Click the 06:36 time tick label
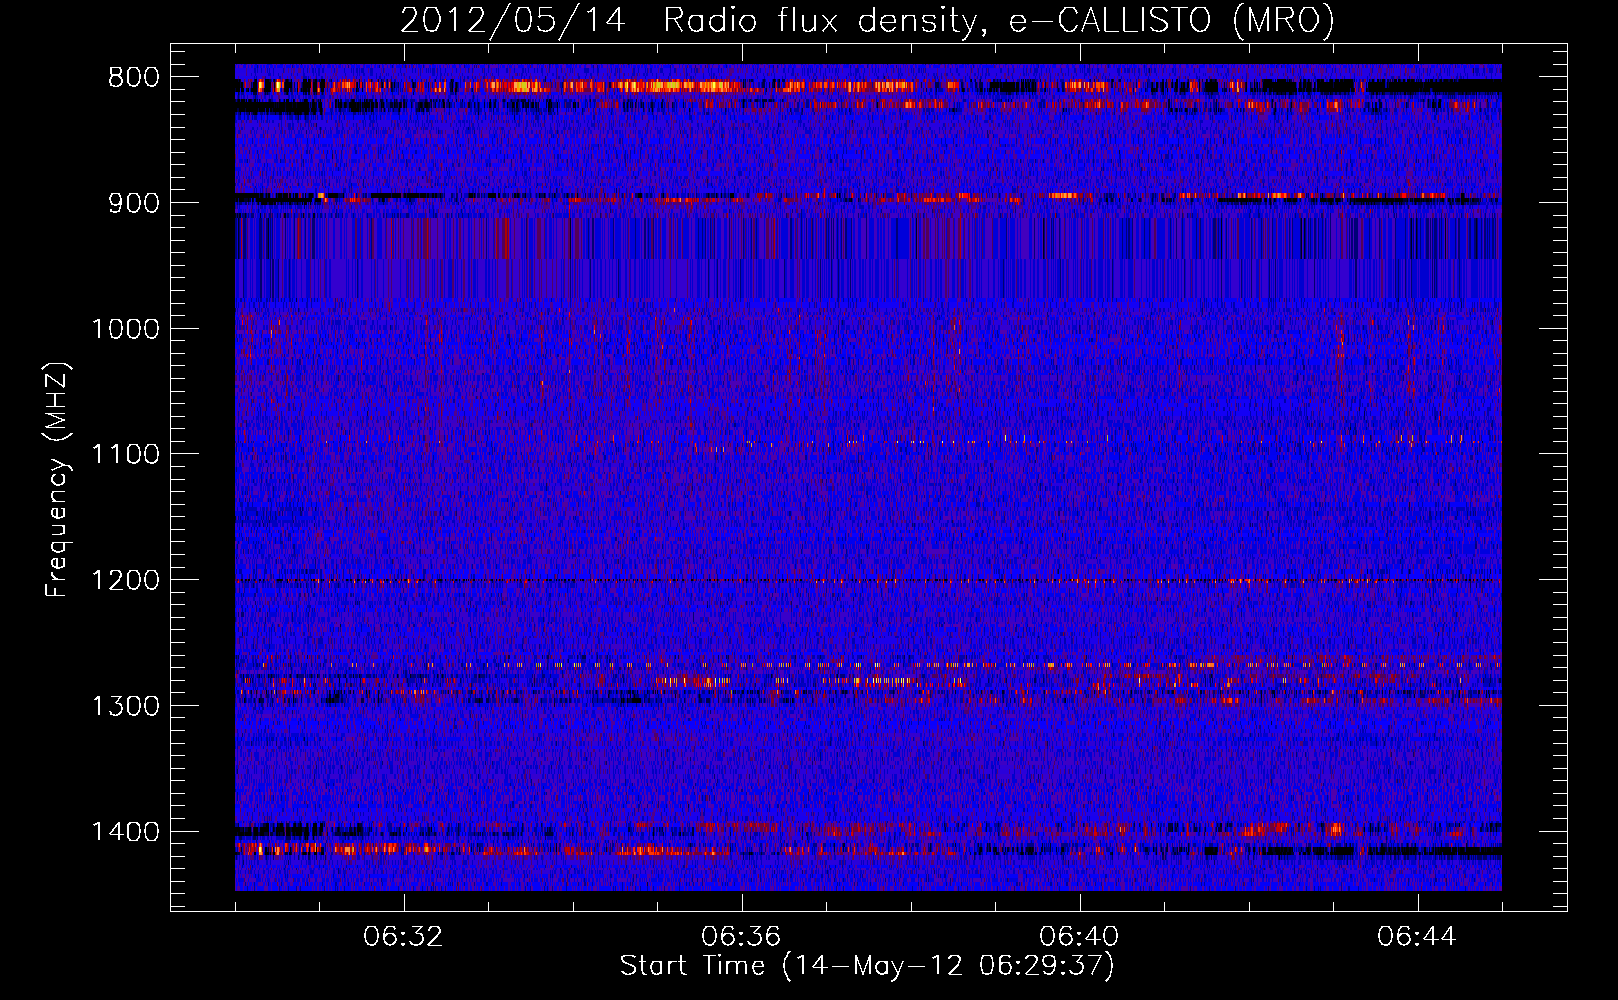Viewport: 1618px width, 1000px height. pyautogui.click(x=741, y=937)
